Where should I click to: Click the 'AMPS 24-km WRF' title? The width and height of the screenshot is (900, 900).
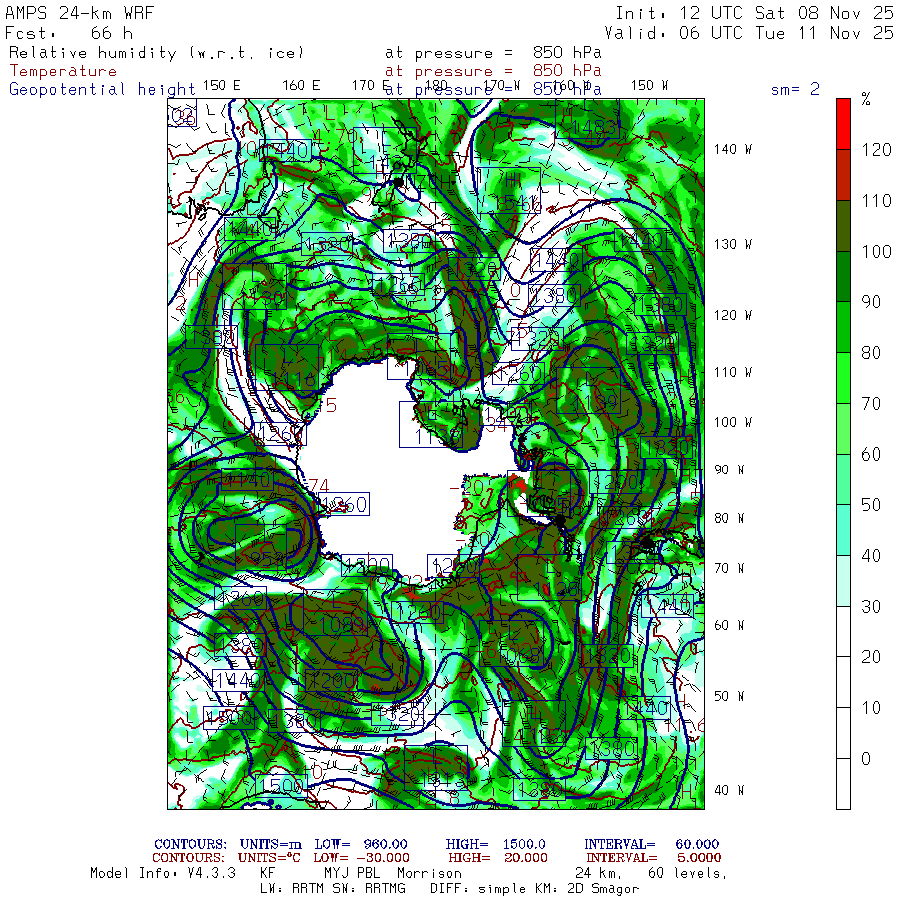point(79,13)
